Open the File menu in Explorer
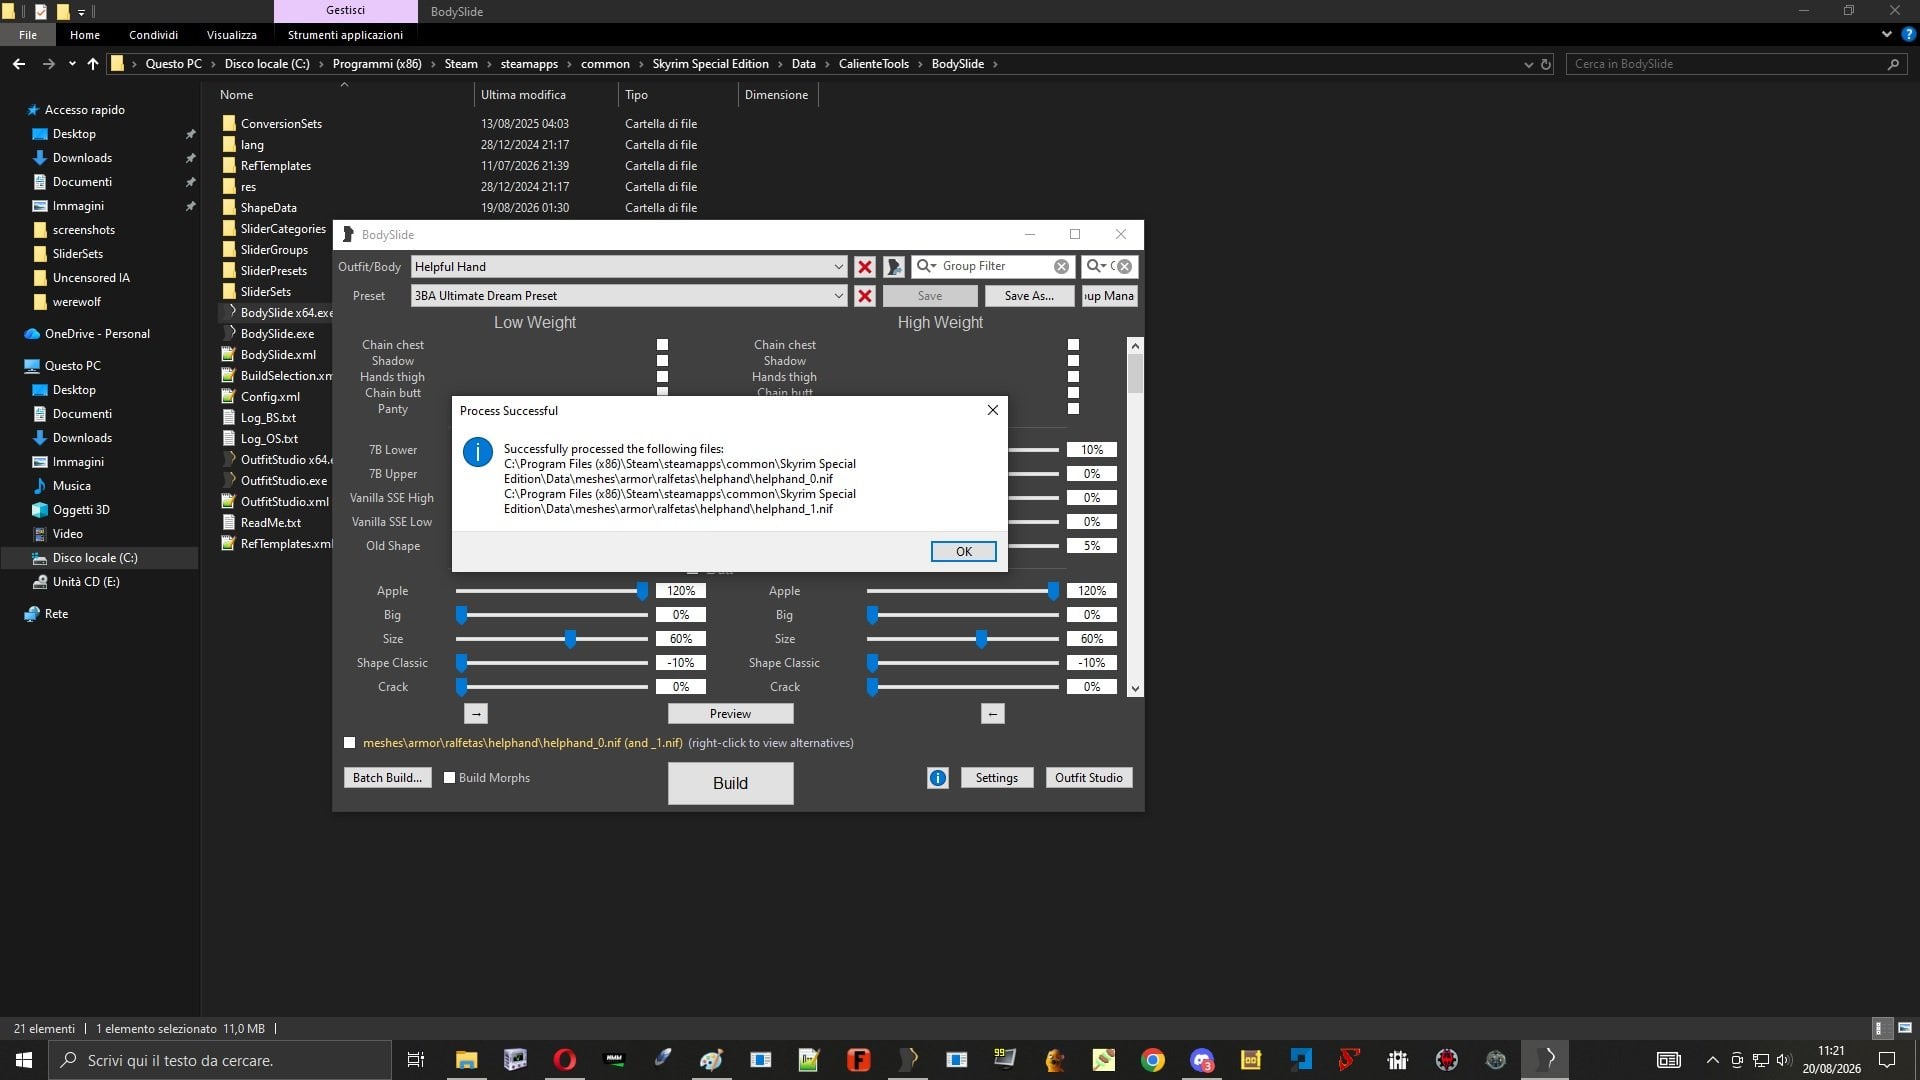The width and height of the screenshot is (1920, 1080). [28, 35]
